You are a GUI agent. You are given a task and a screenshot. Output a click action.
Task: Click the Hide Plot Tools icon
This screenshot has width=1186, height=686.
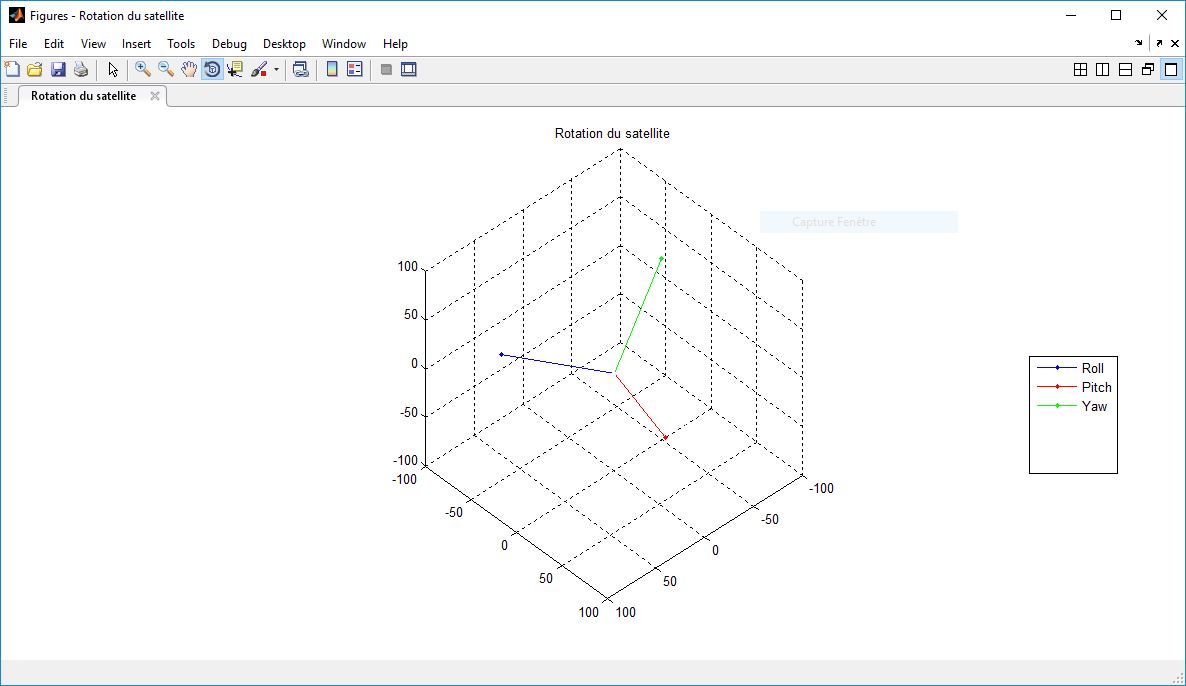point(386,70)
